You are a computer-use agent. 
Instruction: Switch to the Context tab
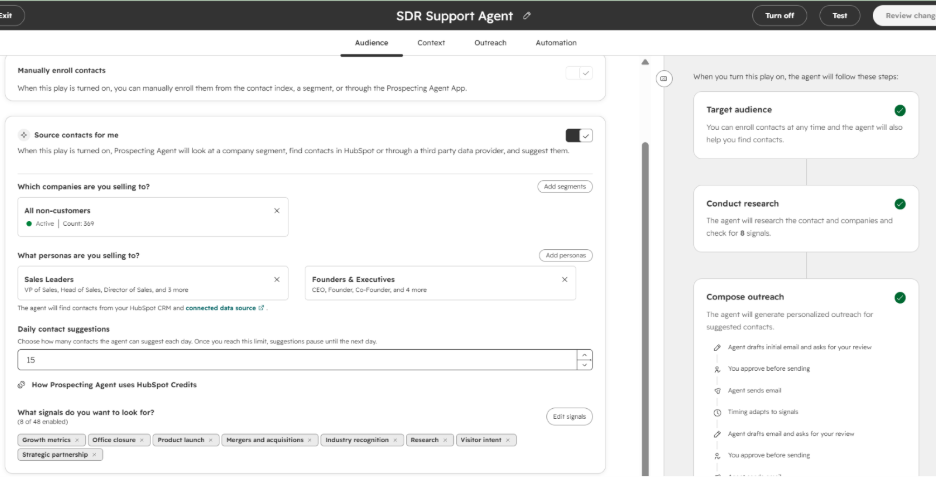[431, 43]
